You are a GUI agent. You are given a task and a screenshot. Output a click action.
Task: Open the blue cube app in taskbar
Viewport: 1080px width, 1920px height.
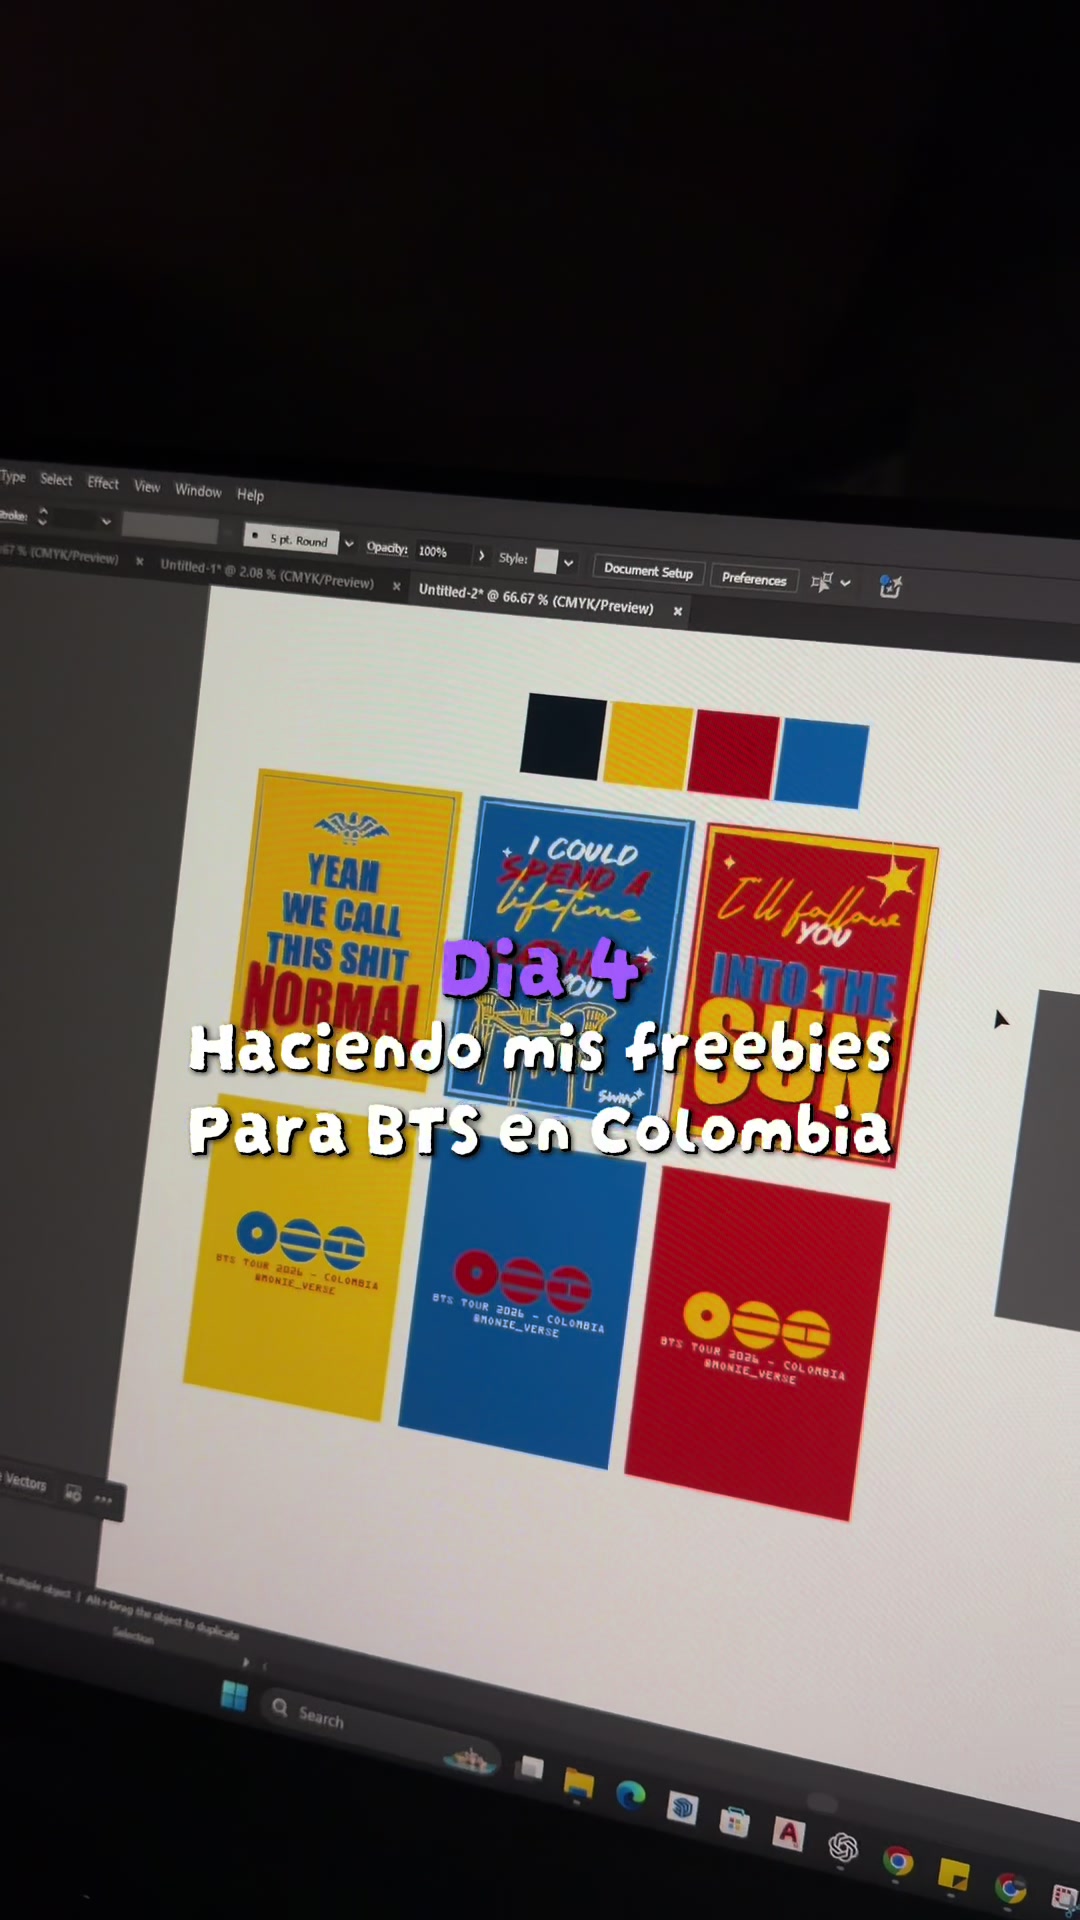(x=682, y=1808)
